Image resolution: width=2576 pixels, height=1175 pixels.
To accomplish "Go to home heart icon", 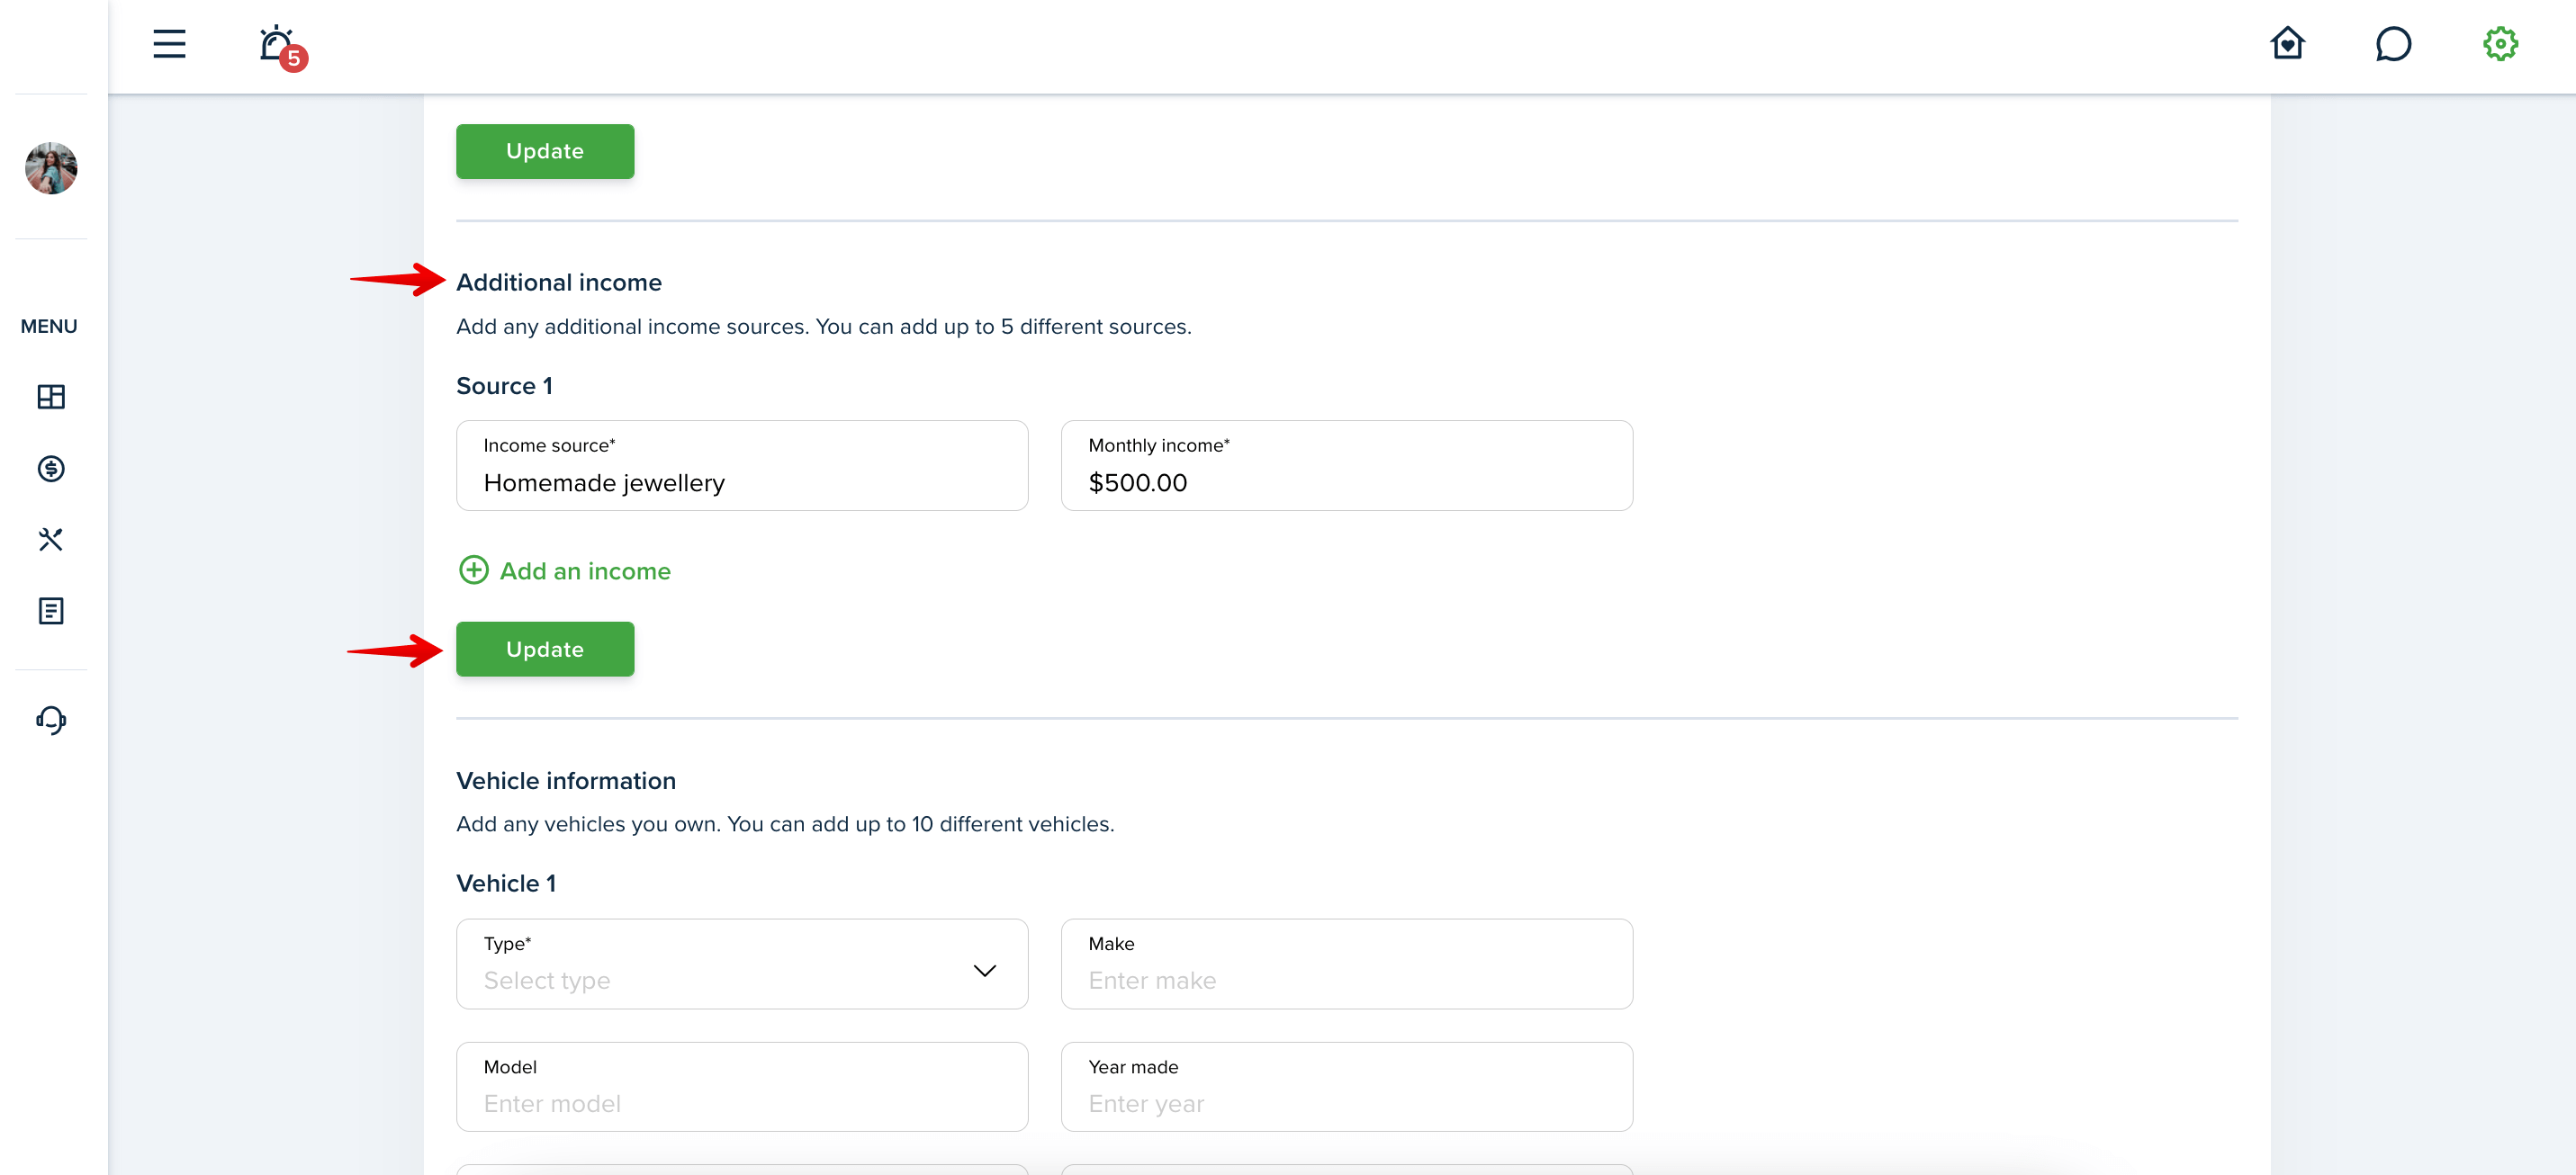I will coord(2287,44).
